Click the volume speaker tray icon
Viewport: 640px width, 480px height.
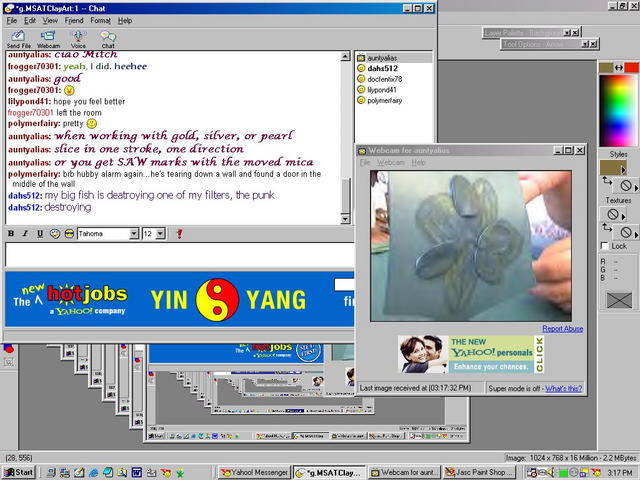click(551, 472)
